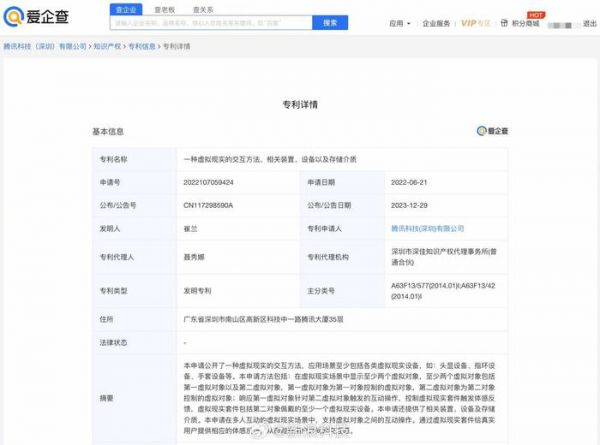Click the 爱企查 watermark icon beside 基本信息
Viewport: 600px width, 445px height.
pyautogui.click(x=491, y=130)
